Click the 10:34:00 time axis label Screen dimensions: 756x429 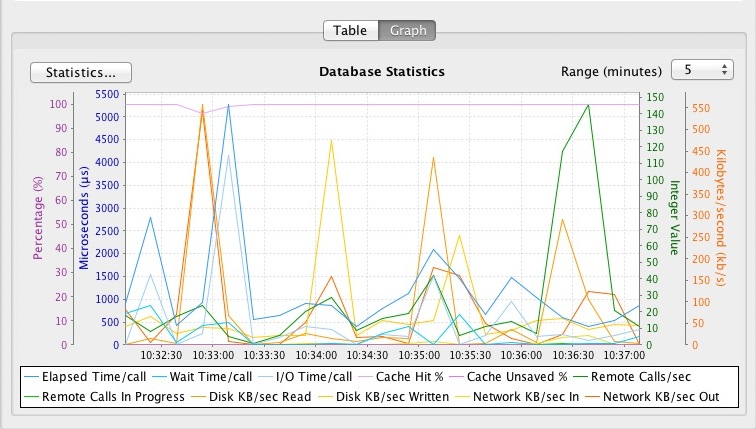(316, 356)
